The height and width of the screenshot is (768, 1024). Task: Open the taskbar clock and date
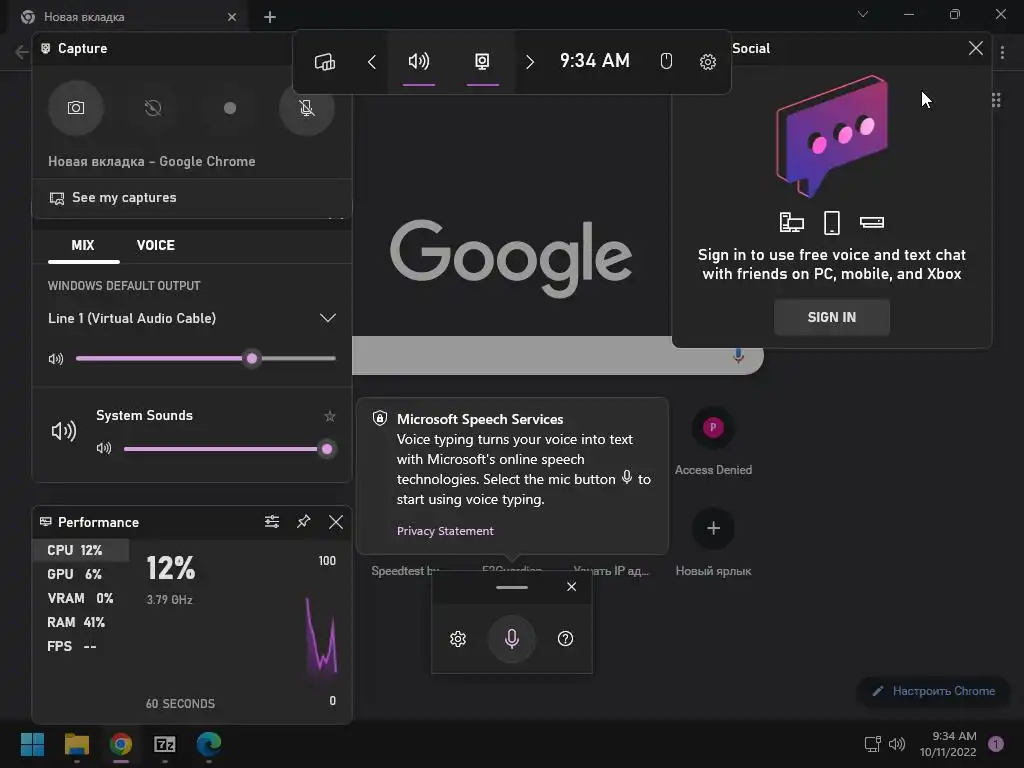point(948,744)
